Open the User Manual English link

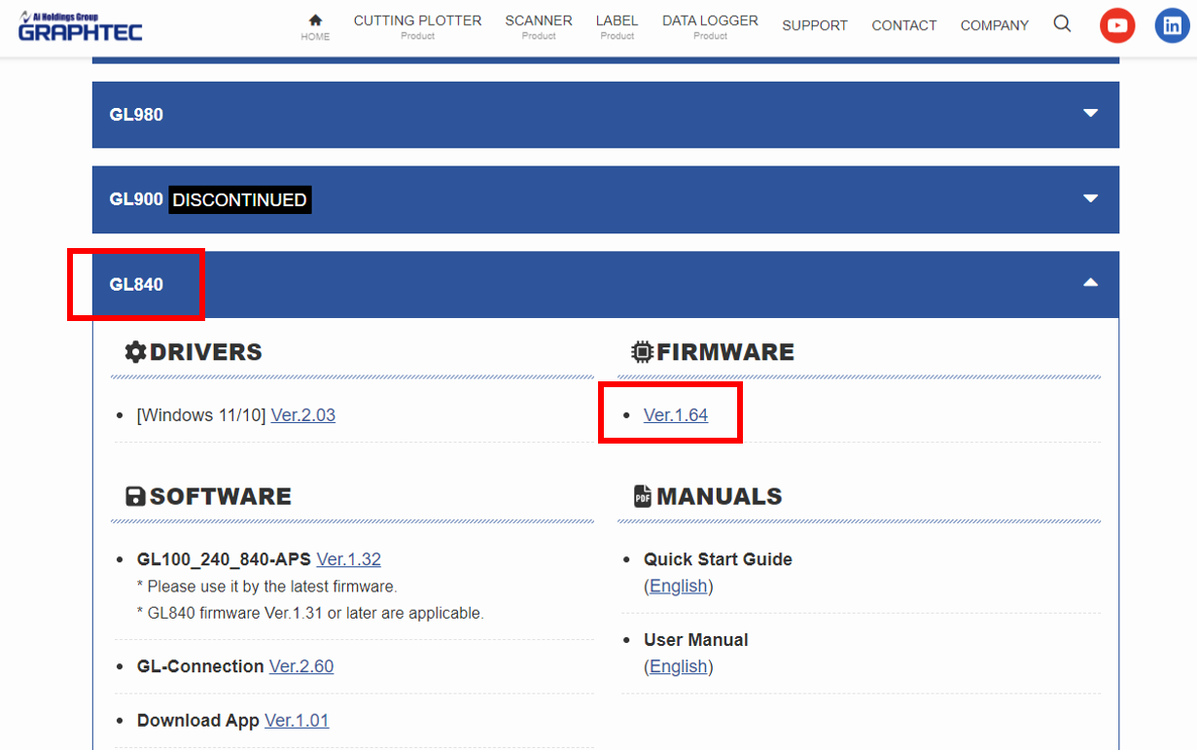[x=678, y=667]
